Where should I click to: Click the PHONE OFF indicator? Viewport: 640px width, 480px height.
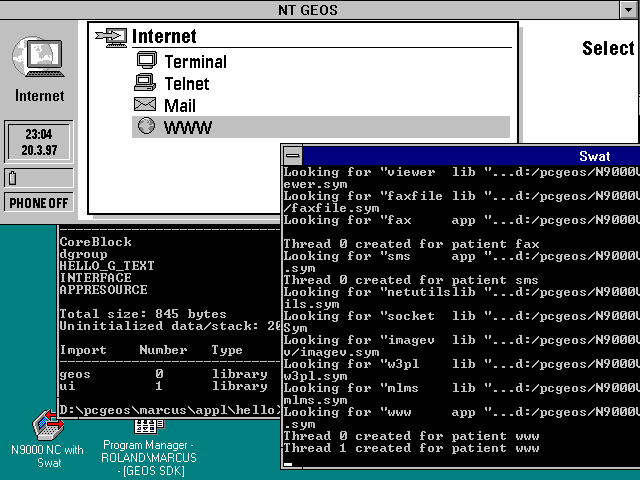(x=39, y=203)
